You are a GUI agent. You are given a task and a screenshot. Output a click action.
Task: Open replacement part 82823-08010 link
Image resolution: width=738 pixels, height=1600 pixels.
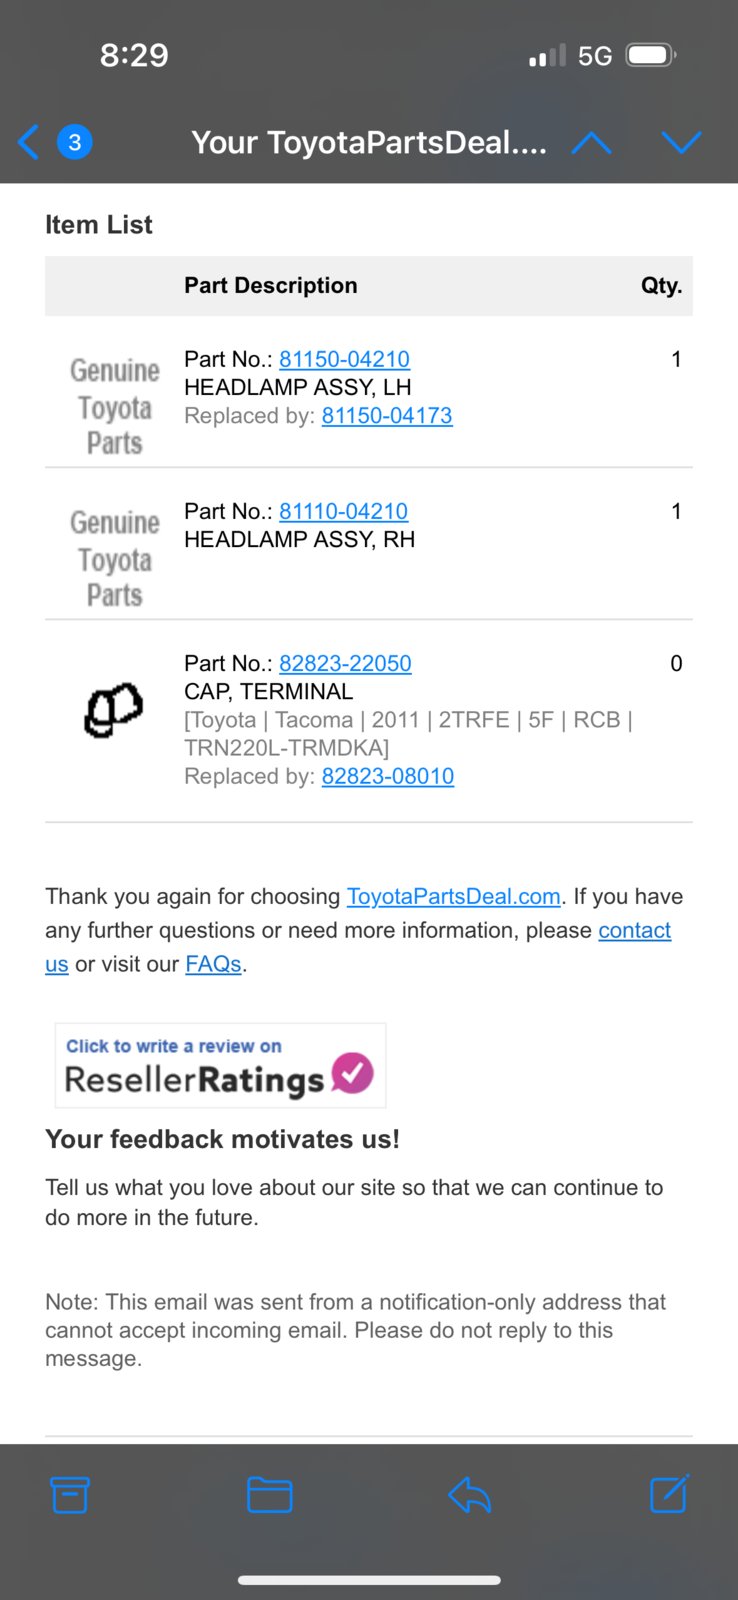(x=388, y=776)
